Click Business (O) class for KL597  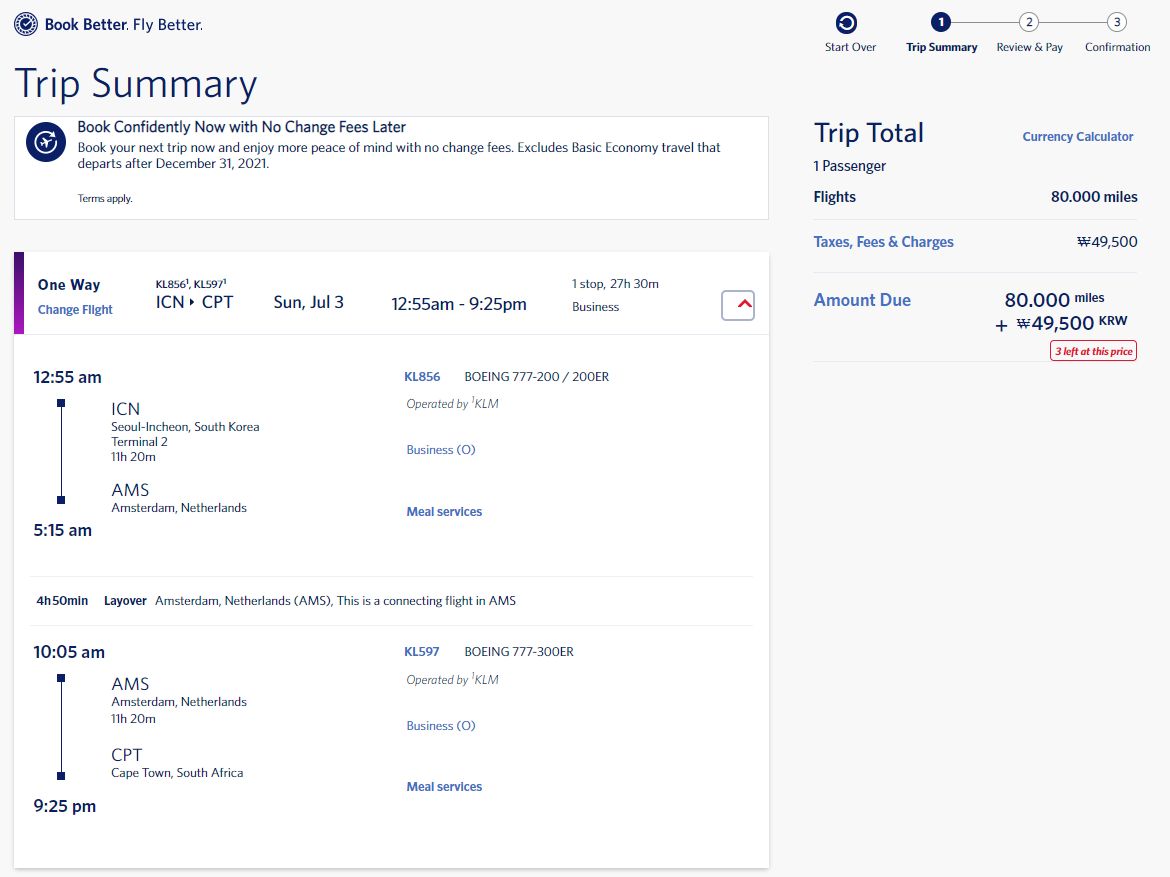coord(441,725)
